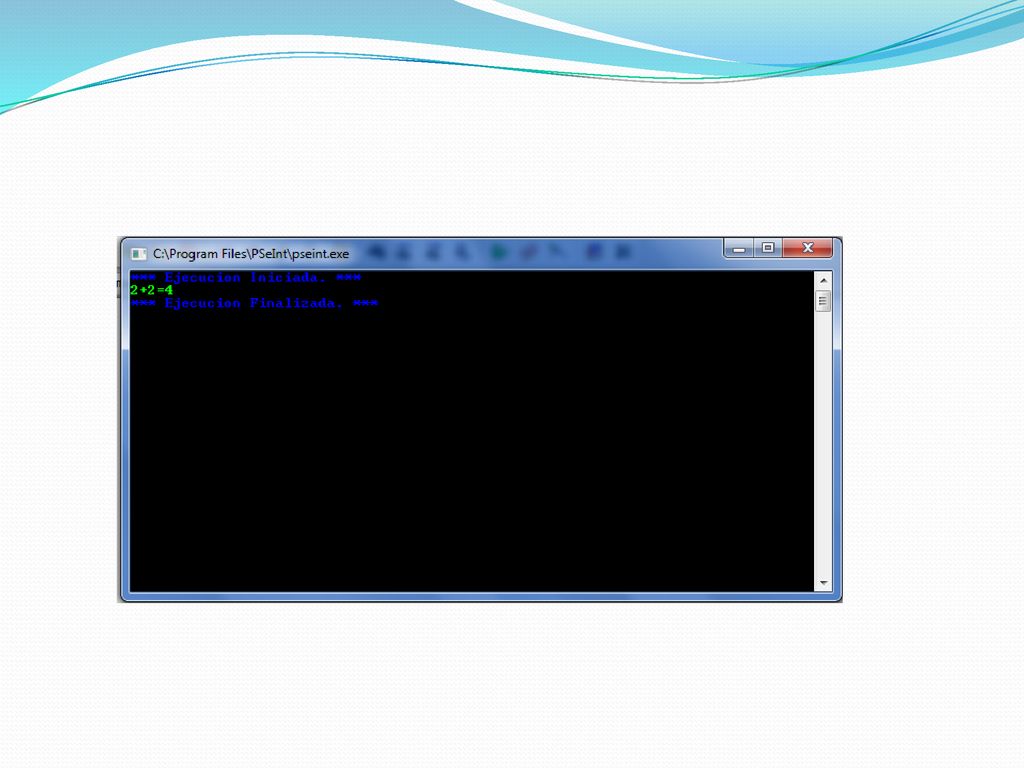Image resolution: width=1024 pixels, height=768 pixels.
Task: Click the title text C:\Program Files\PSeInt\pseint.exe
Action: pos(251,254)
